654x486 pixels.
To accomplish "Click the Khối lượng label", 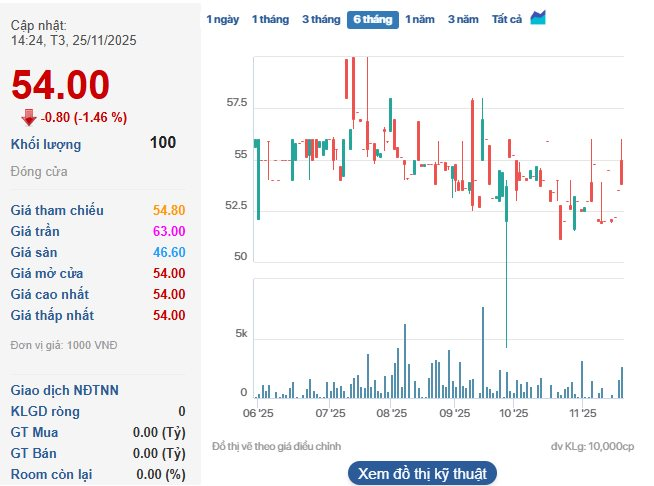I will (x=46, y=144).
